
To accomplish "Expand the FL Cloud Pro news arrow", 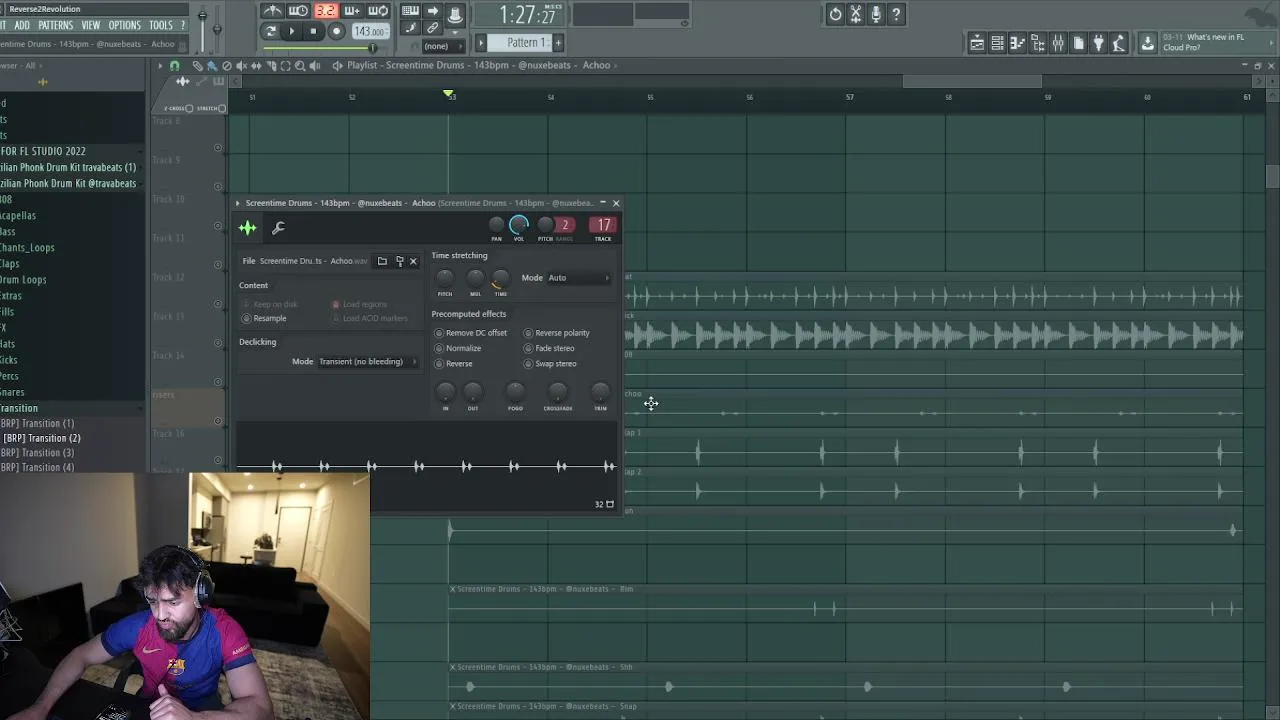I will coord(1271,43).
